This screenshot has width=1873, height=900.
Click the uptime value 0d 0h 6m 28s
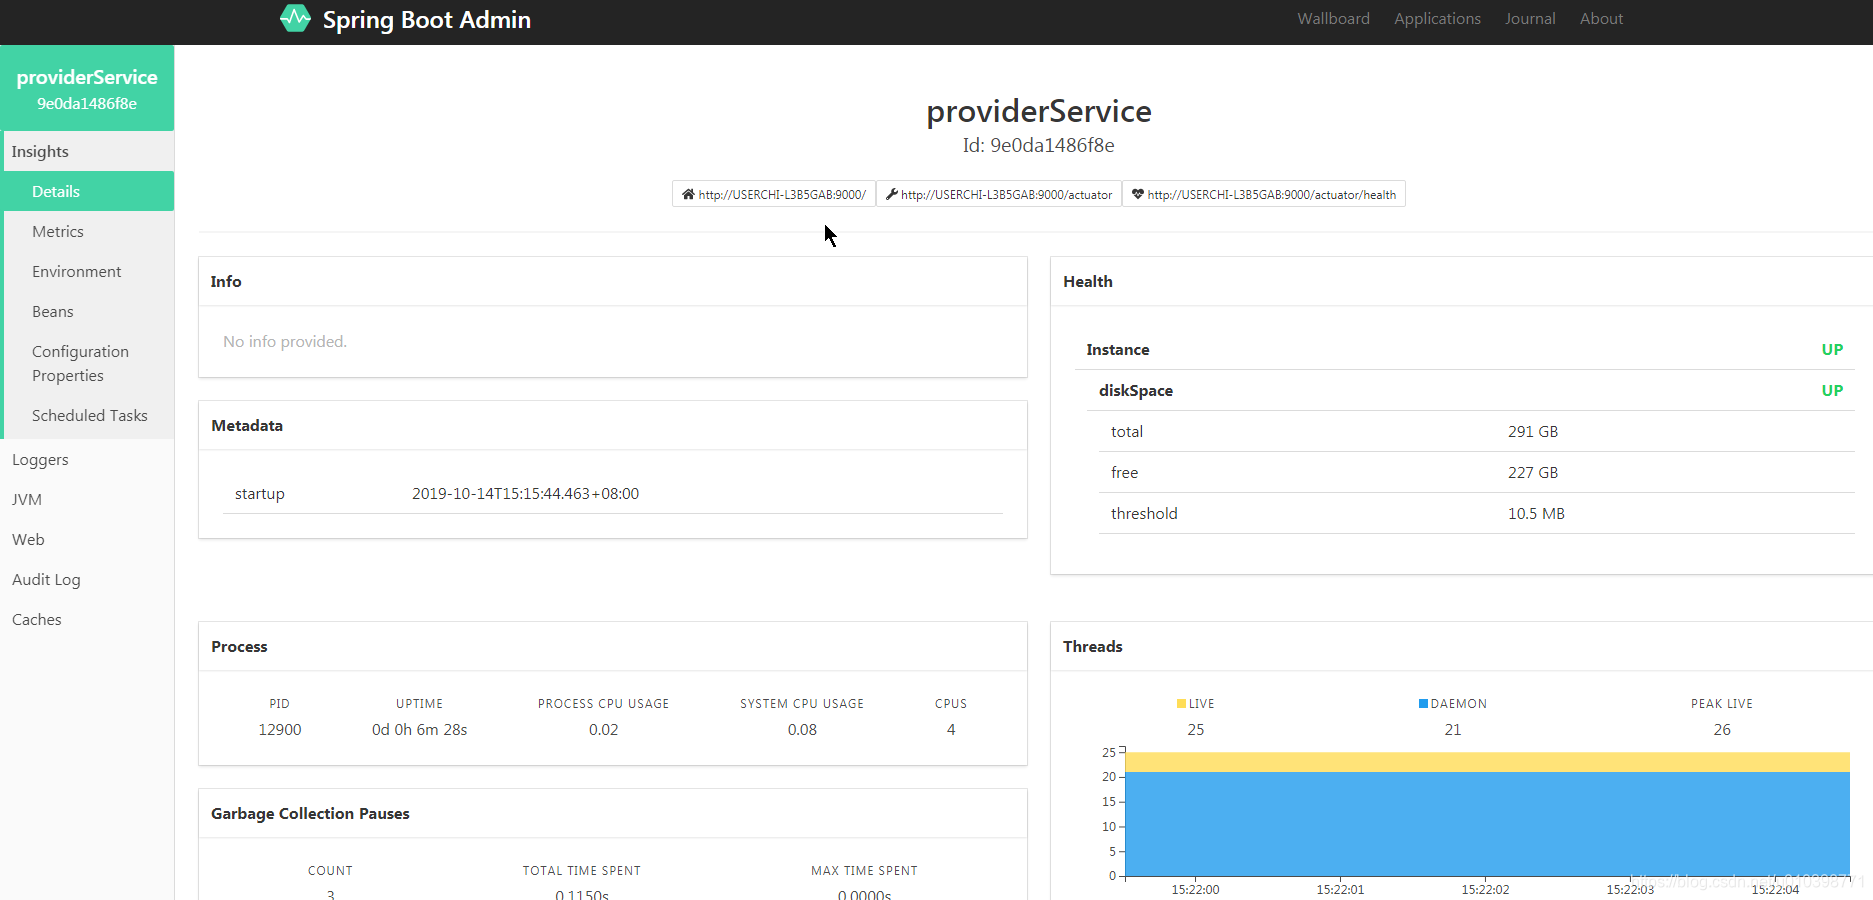click(419, 729)
